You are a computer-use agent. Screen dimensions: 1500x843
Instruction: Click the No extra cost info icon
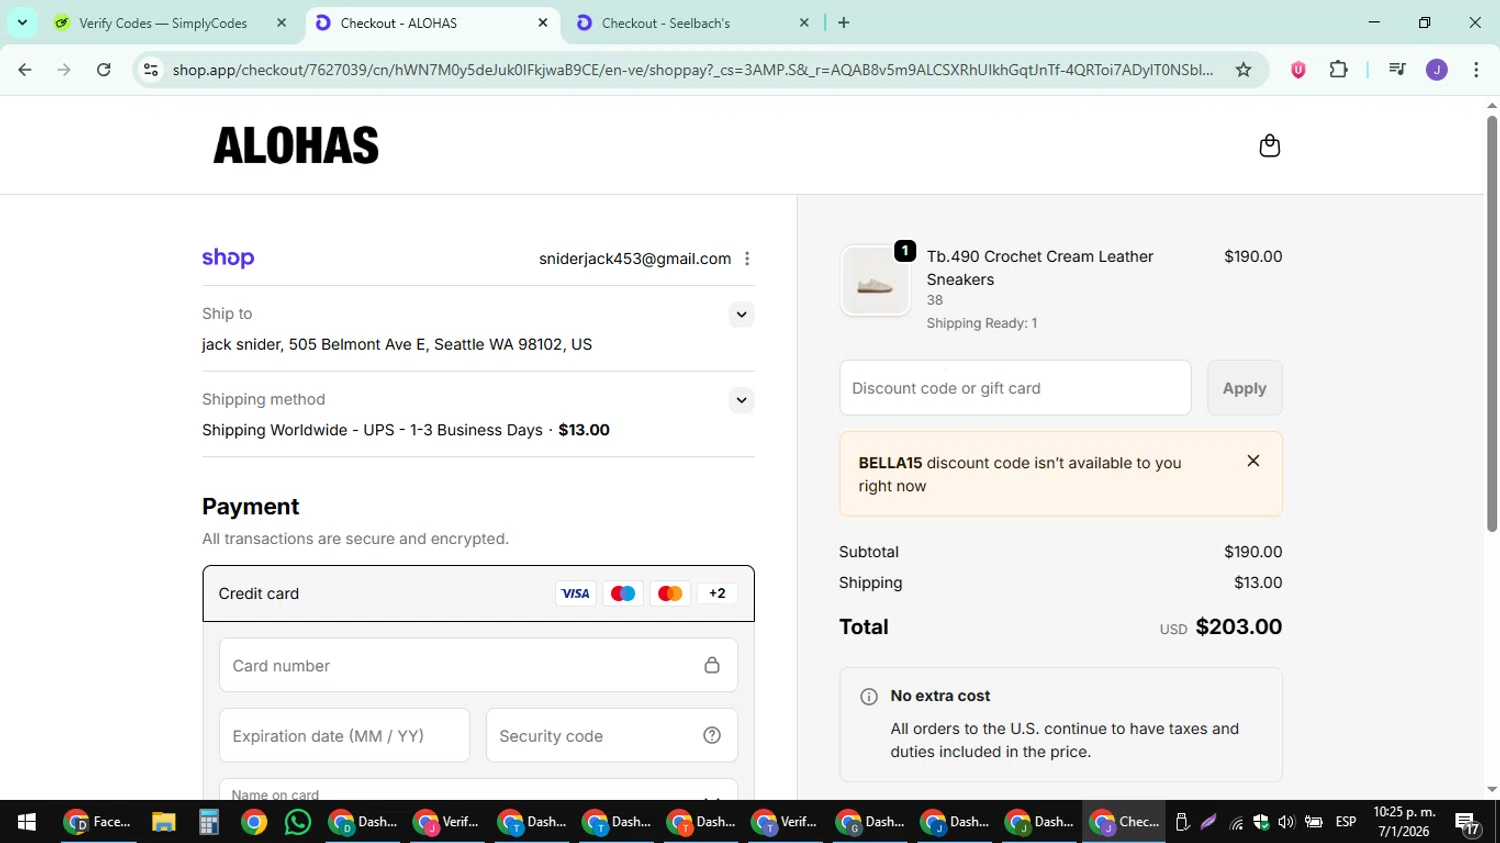coord(869,697)
